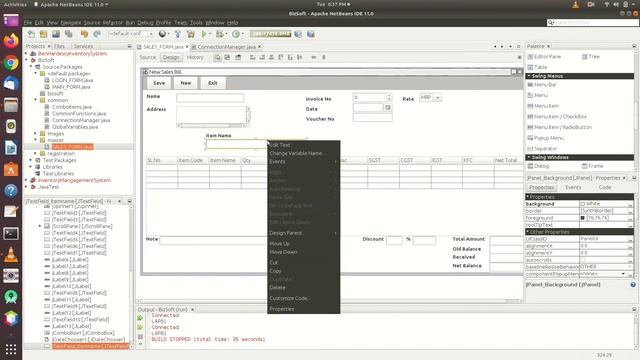Click the background white color swatch
The height and width of the screenshot is (360, 640).
(582, 204)
